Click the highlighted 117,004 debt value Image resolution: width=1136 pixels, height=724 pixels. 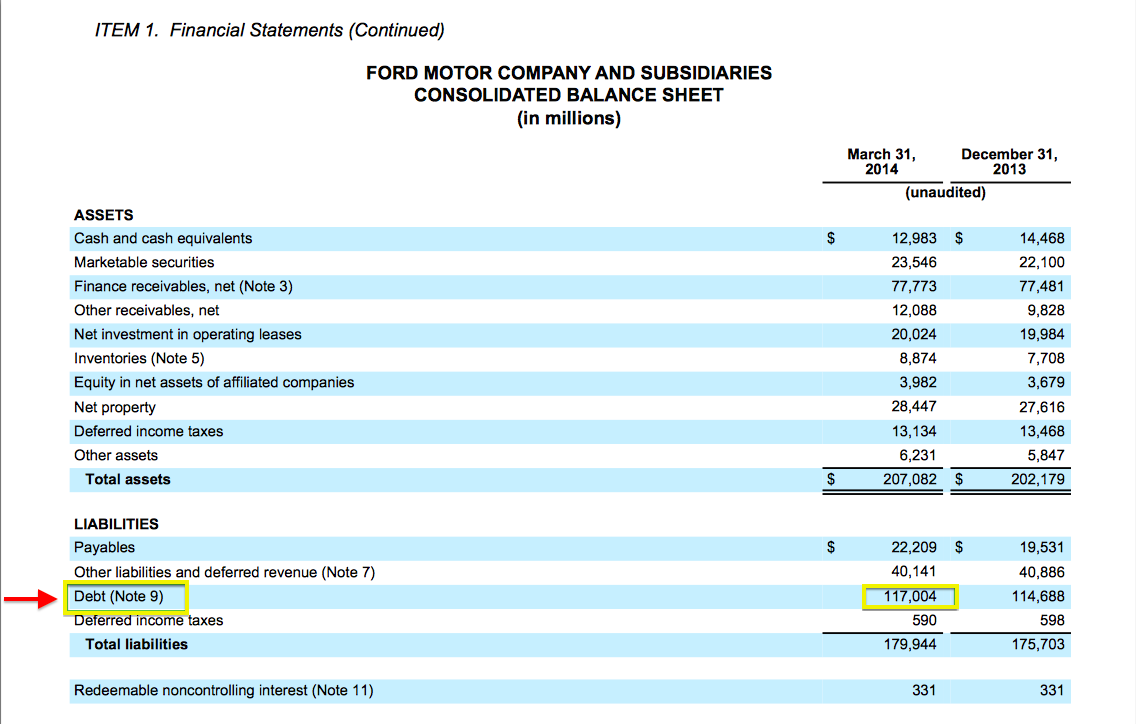(x=910, y=597)
